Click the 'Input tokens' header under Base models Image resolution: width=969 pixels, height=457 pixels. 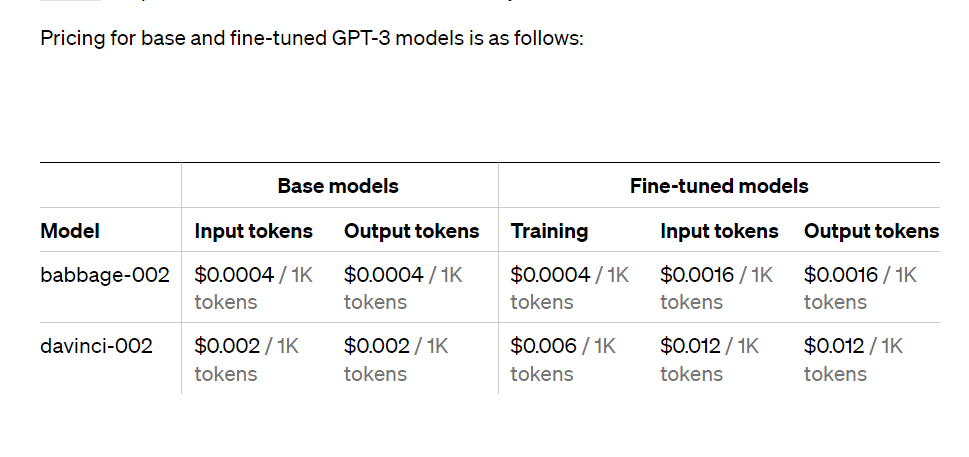point(253,231)
